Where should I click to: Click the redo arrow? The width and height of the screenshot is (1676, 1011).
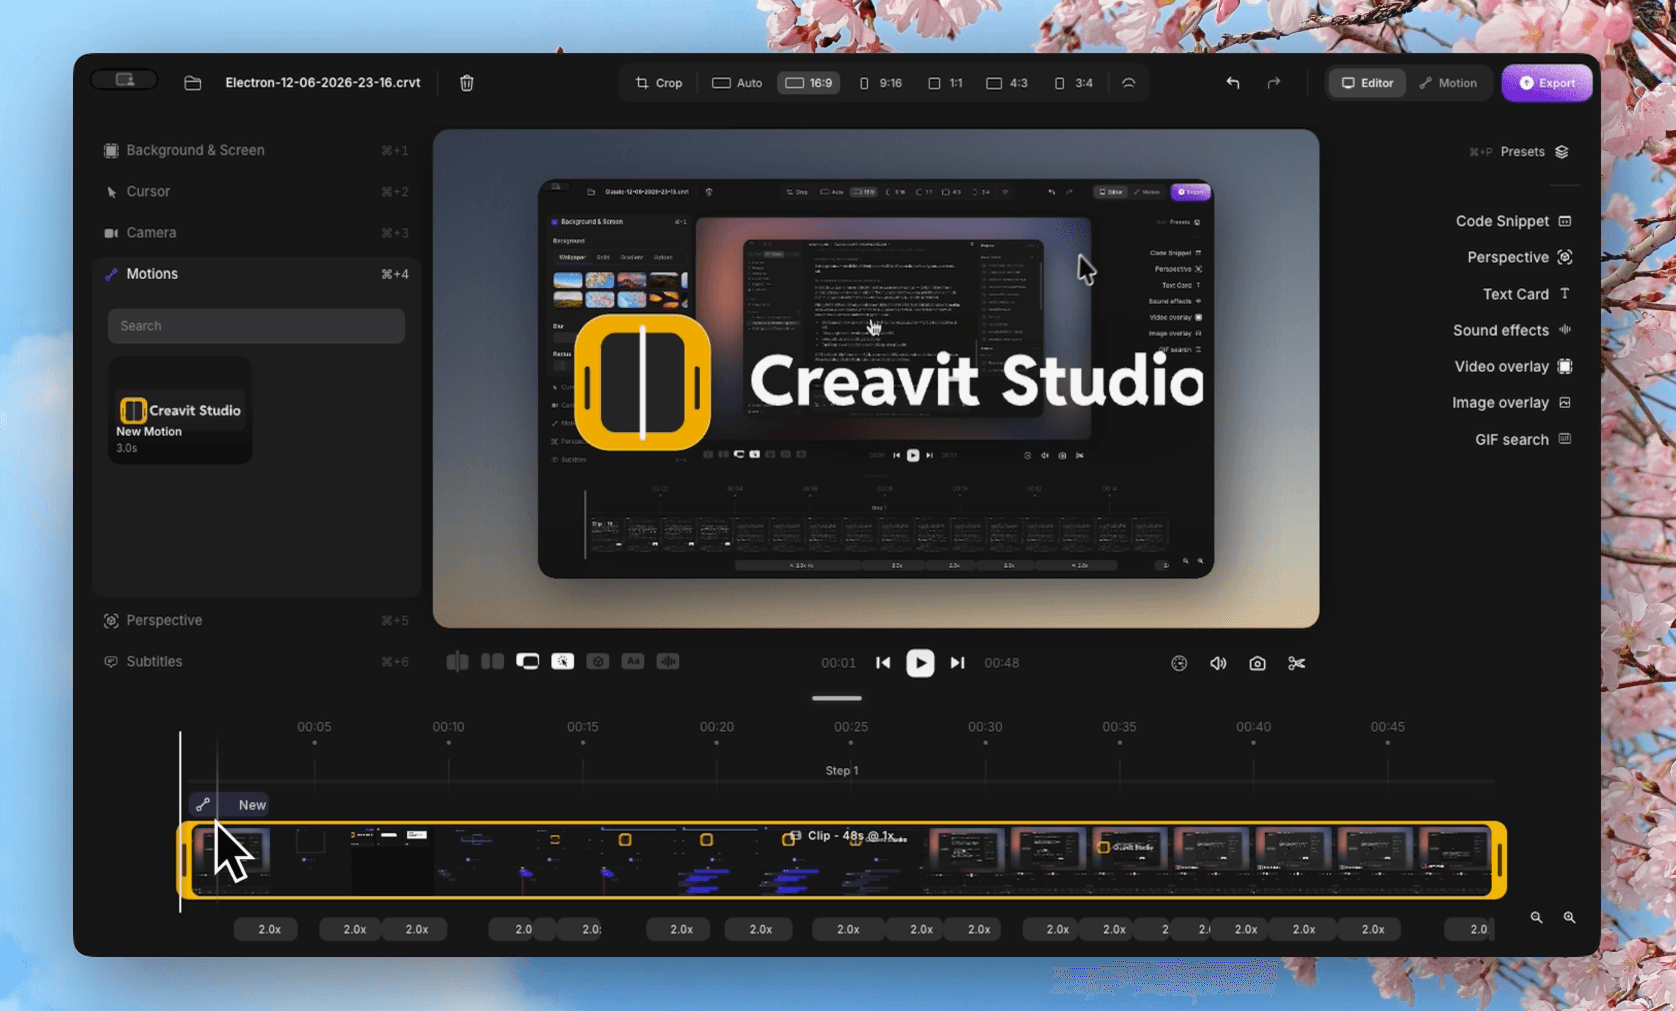[1273, 83]
